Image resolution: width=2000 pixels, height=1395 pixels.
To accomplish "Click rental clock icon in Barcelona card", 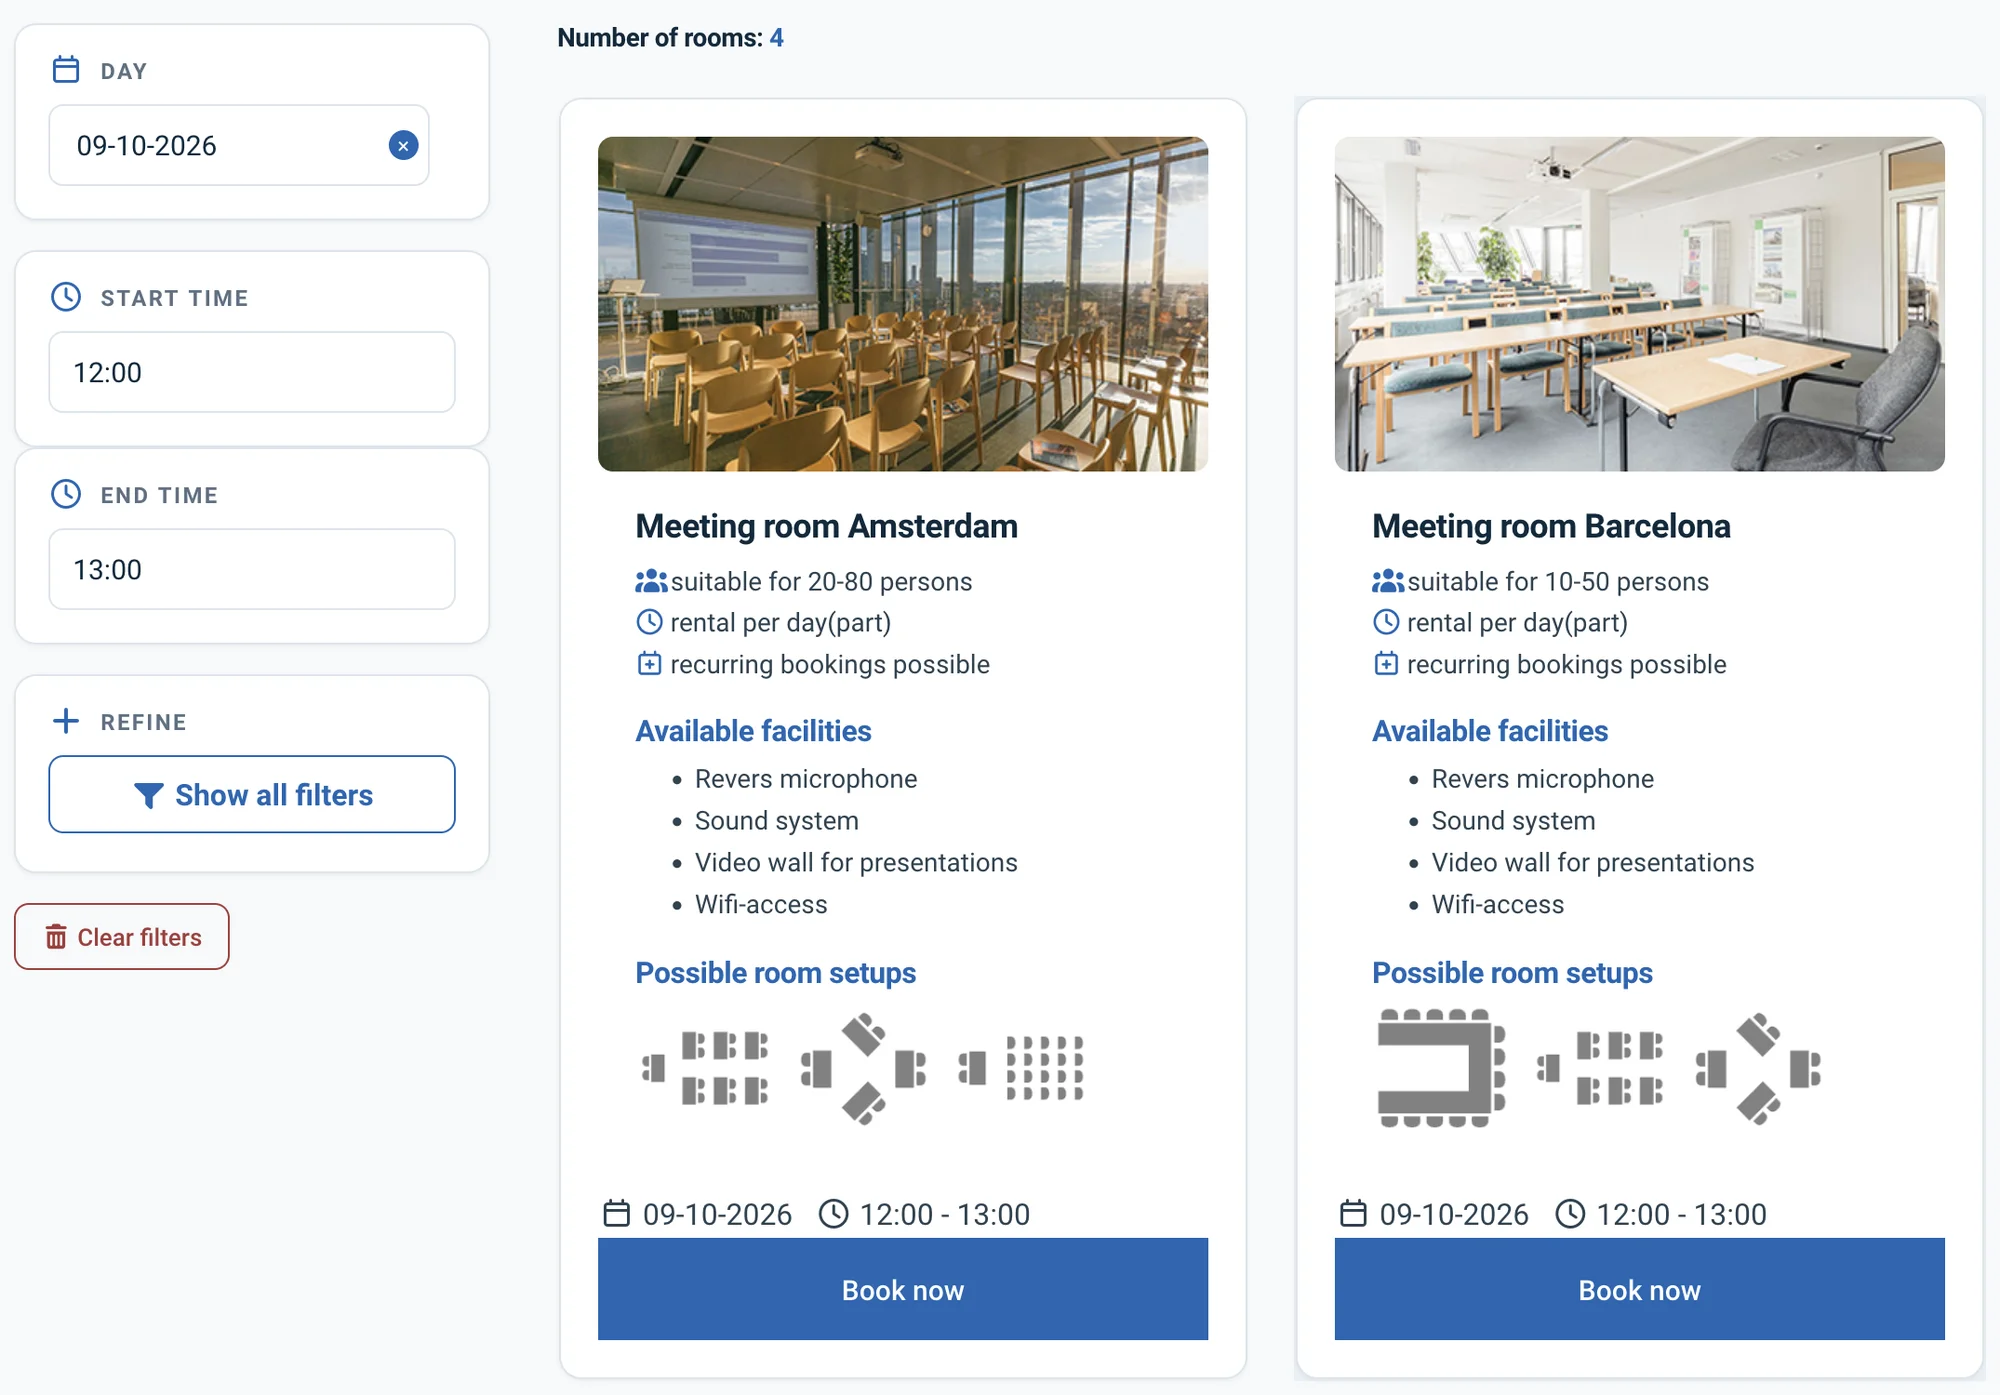I will [1386, 622].
